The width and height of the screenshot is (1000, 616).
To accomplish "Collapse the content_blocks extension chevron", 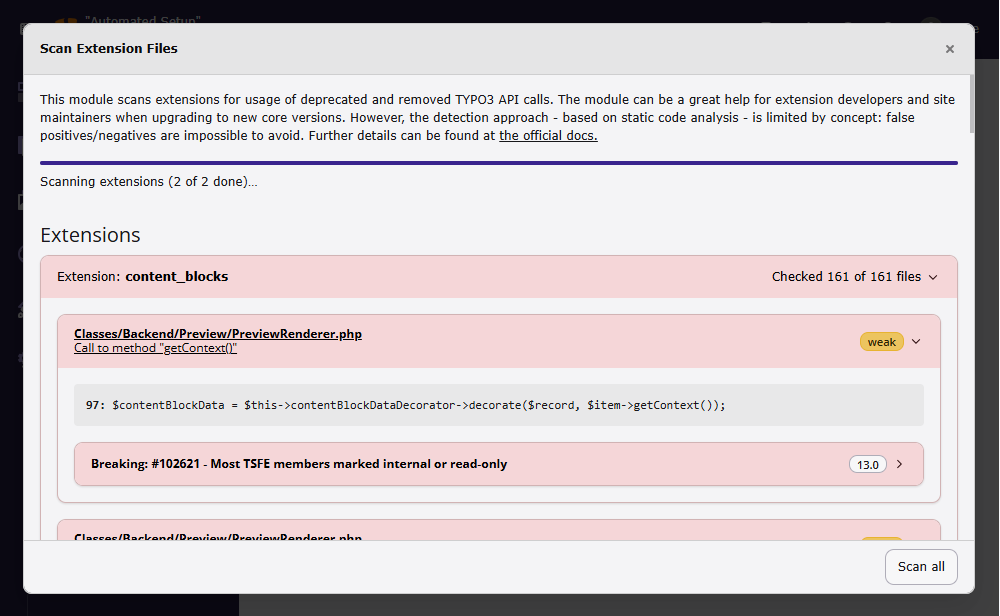I will 933,277.
